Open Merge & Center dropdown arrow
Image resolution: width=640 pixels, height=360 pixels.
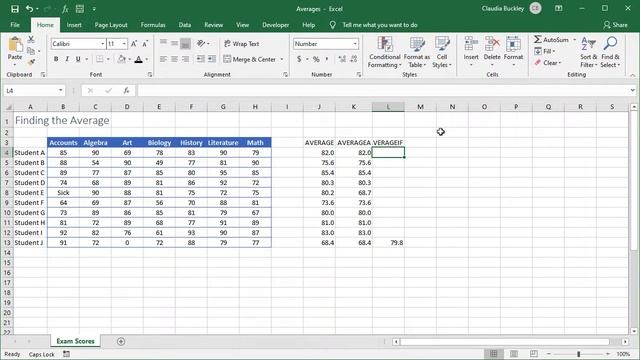282,60
